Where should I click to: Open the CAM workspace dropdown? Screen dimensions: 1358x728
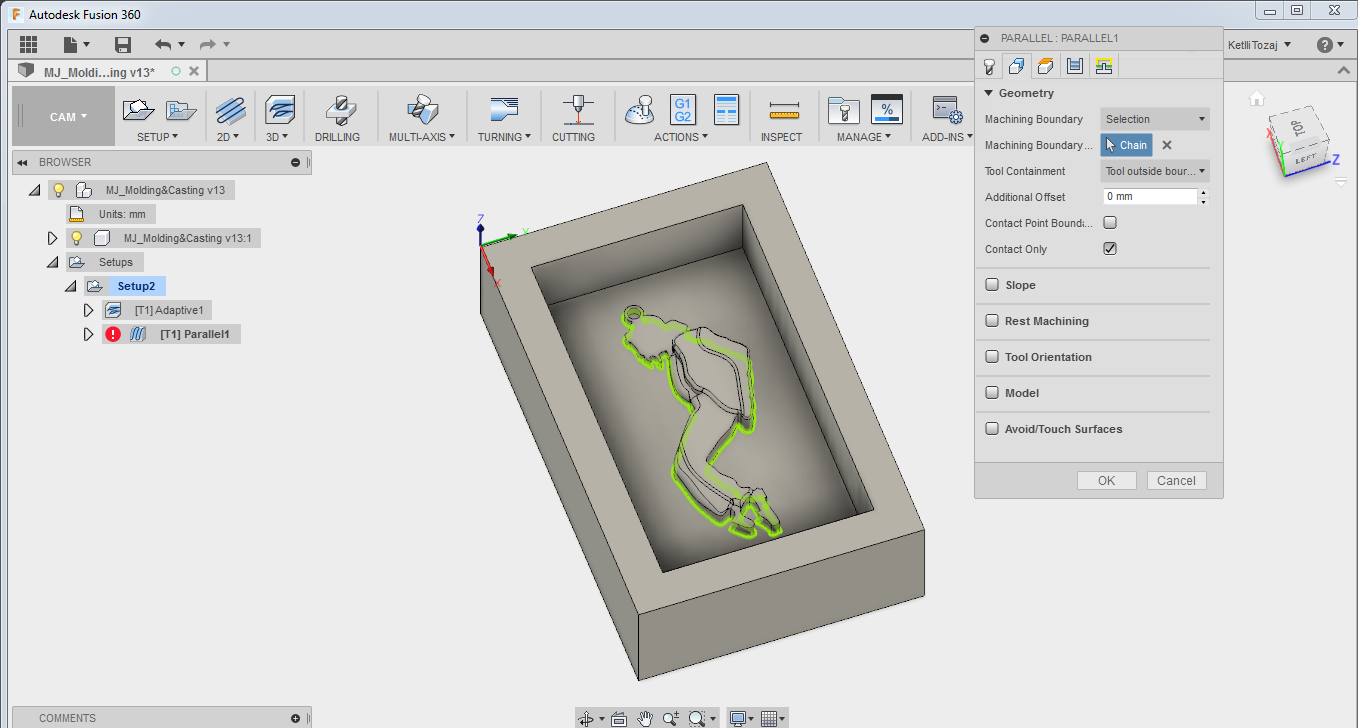(69, 117)
